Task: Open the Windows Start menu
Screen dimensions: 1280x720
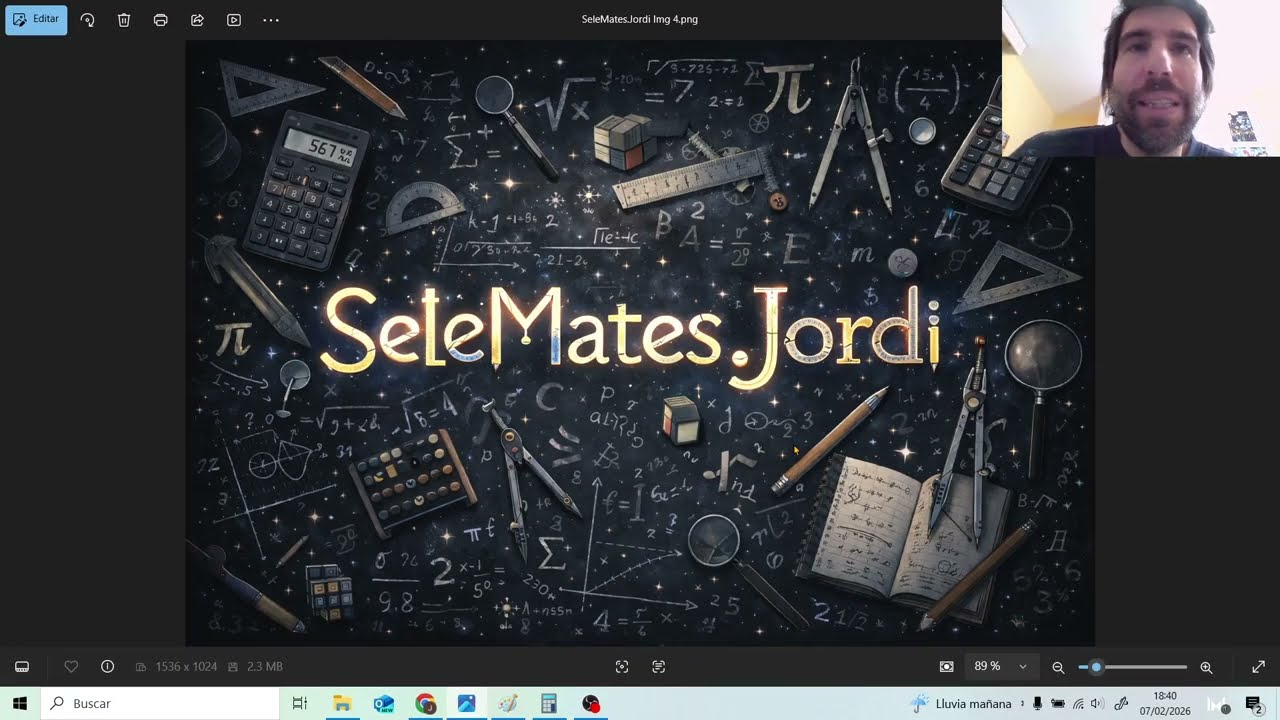Action: (x=20, y=704)
